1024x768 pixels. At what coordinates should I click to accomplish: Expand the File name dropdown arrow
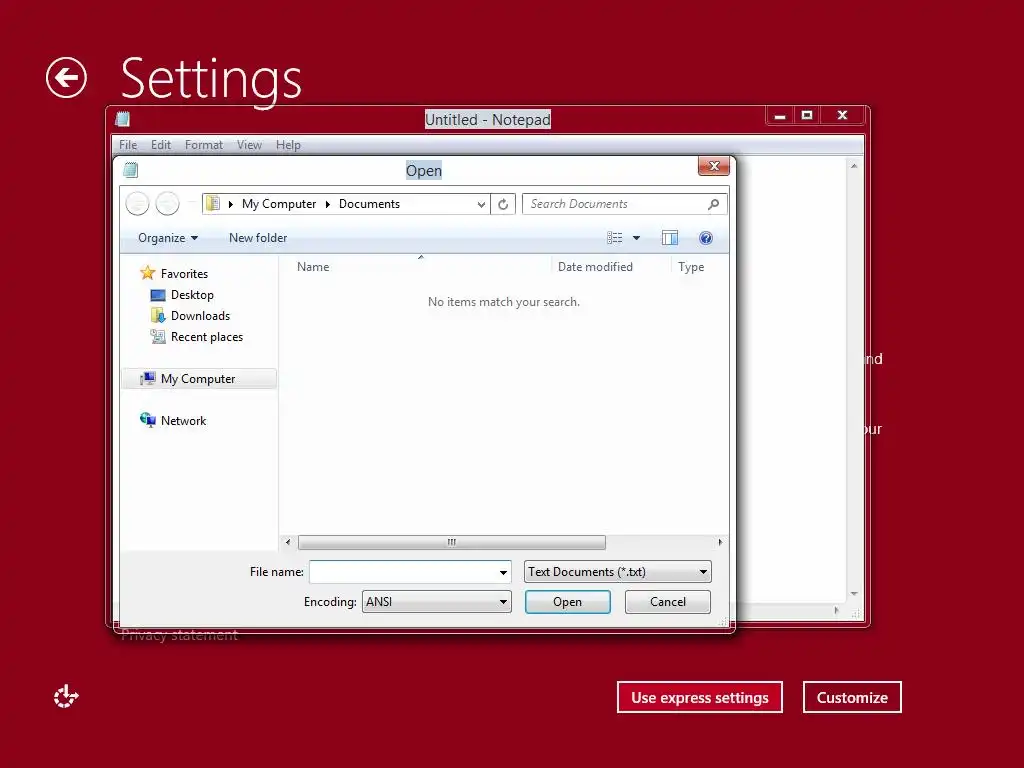(x=503, y=572)
